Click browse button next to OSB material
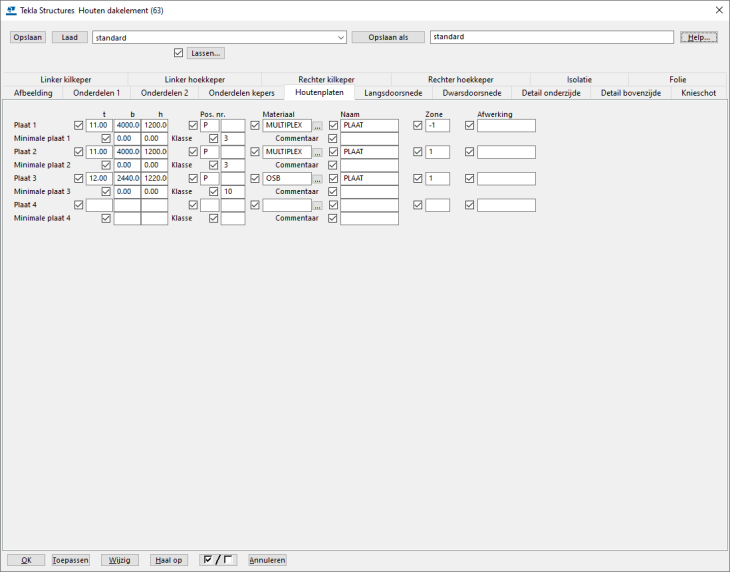Viewport: 730px width, 572px height. coord(317,179)
